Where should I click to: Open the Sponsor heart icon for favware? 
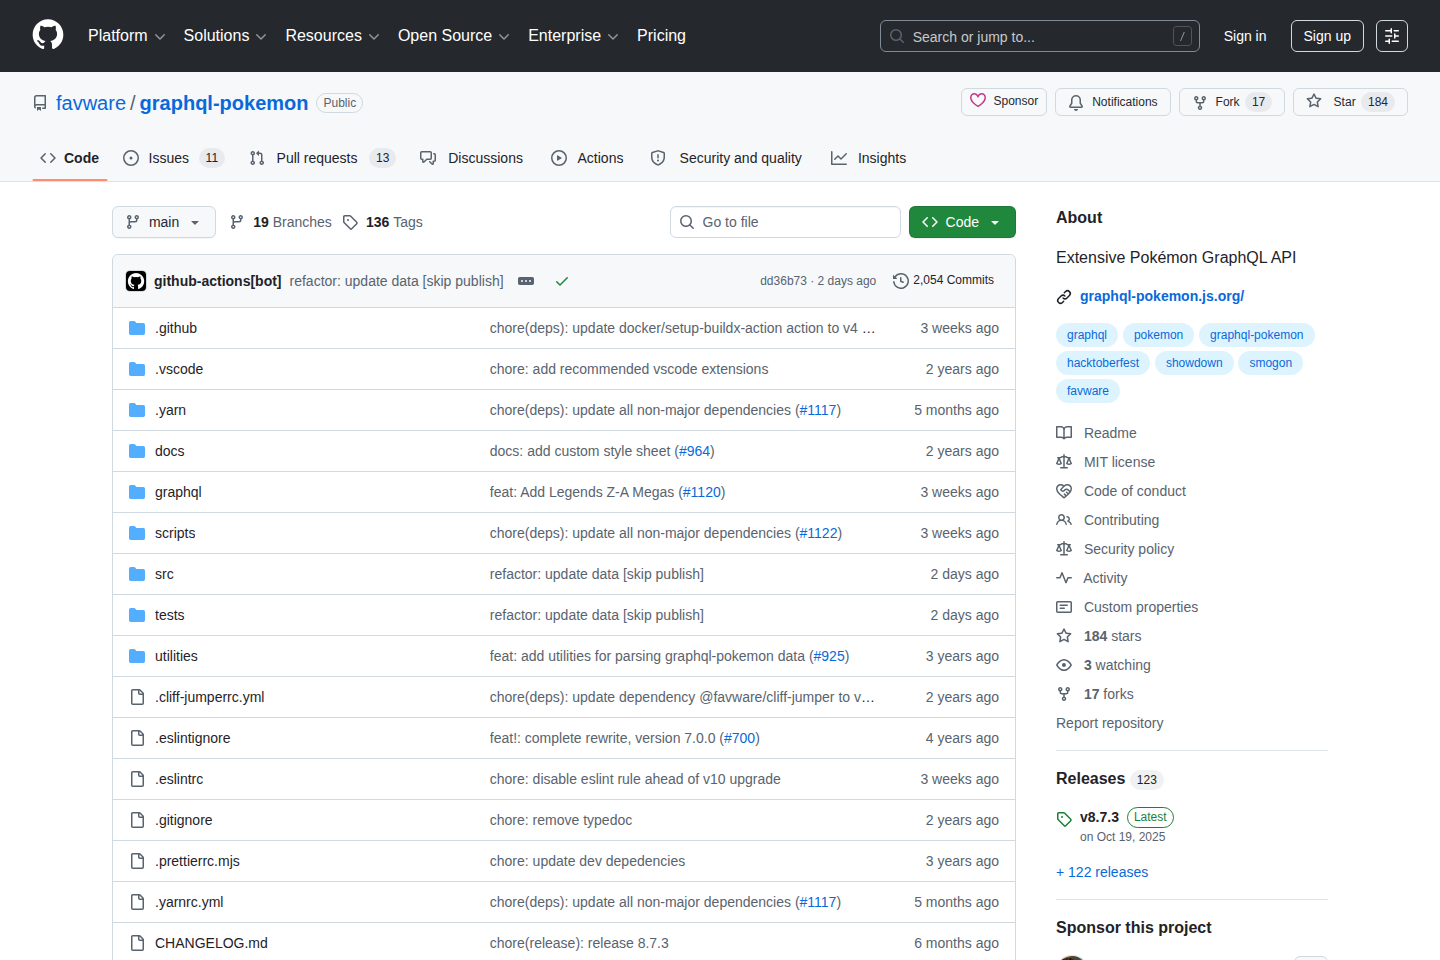(x=978, y=101)
